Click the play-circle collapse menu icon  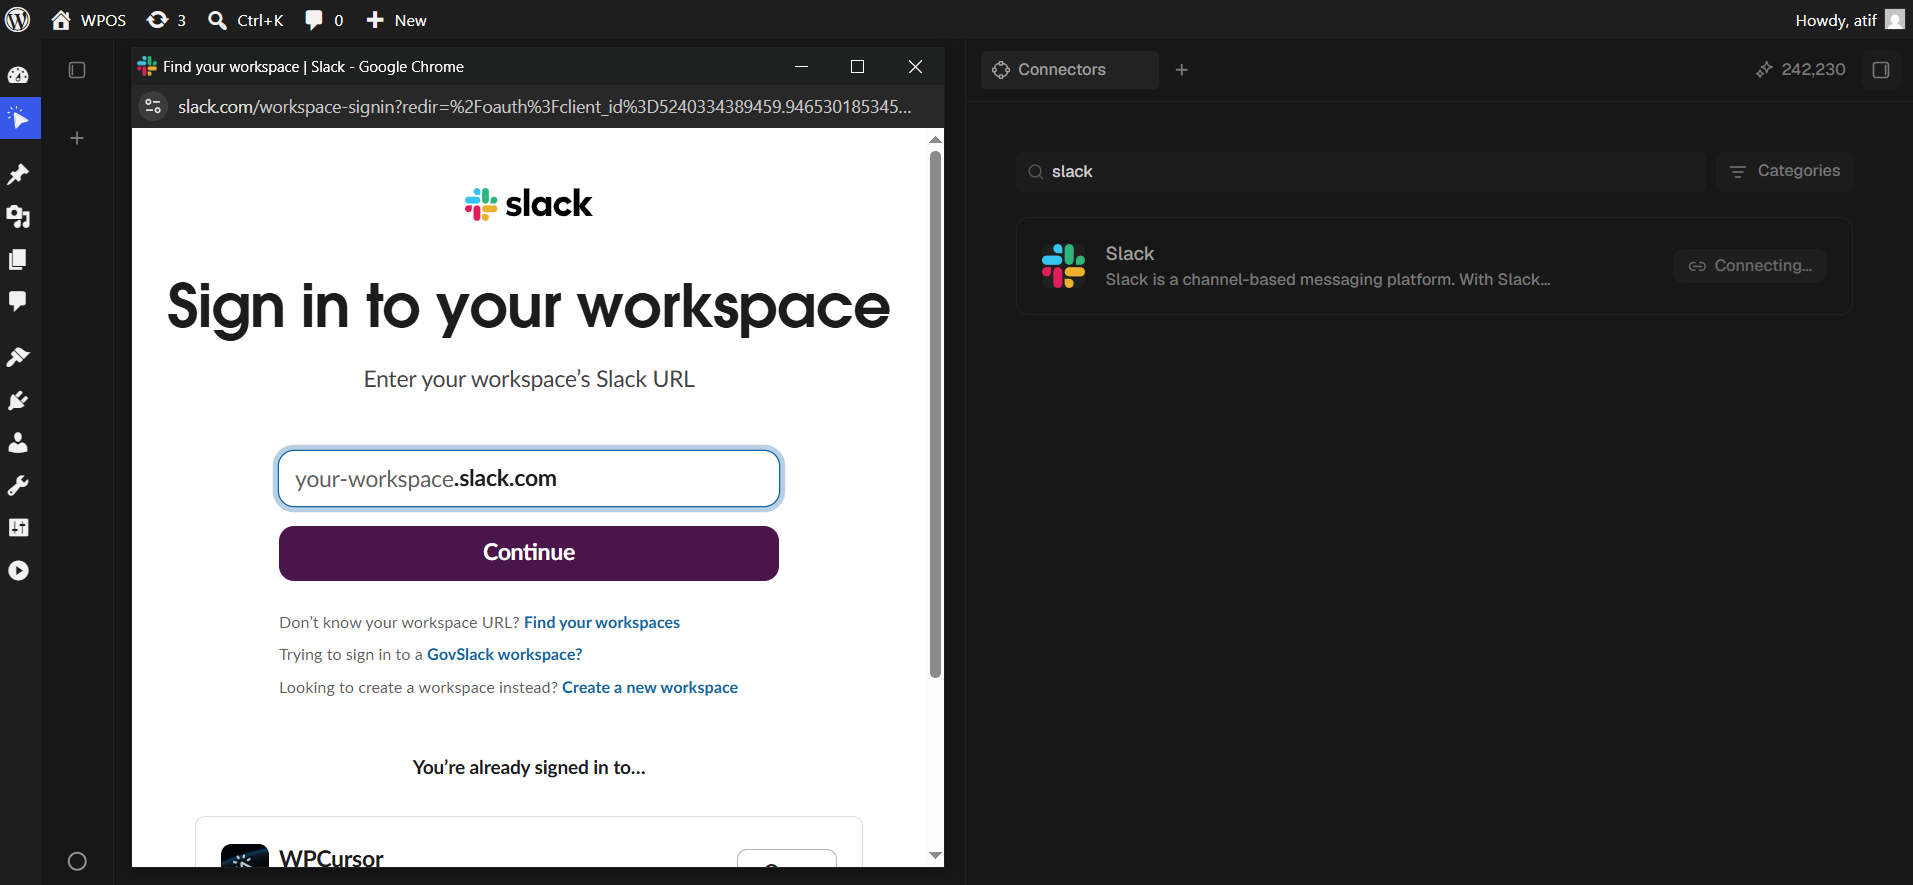click(18, 570)
